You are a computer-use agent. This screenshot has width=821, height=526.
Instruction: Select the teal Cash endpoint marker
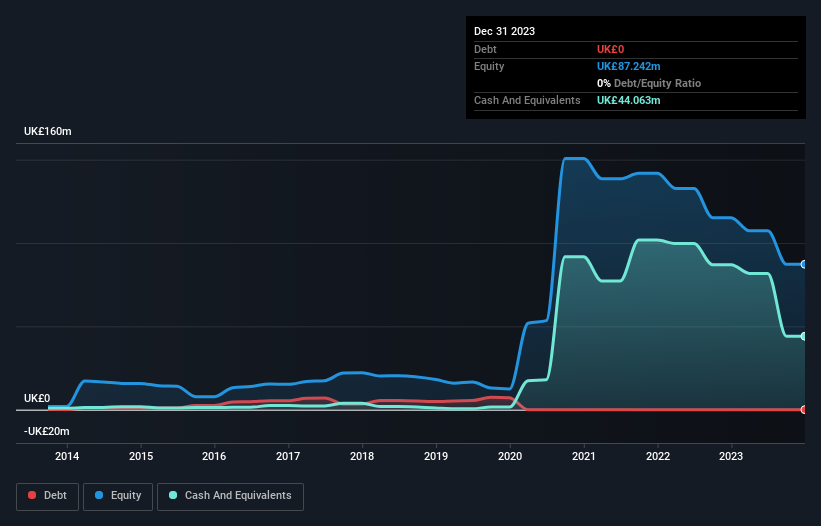click(804, 337)
